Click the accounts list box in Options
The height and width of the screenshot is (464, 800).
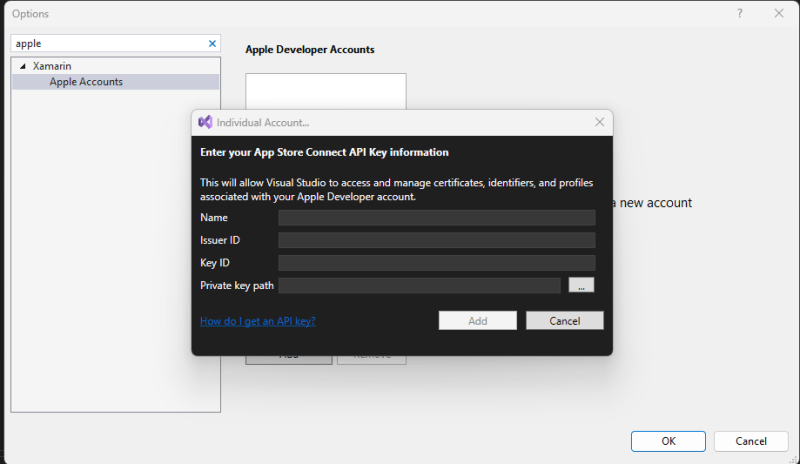[x=326, y=92]
